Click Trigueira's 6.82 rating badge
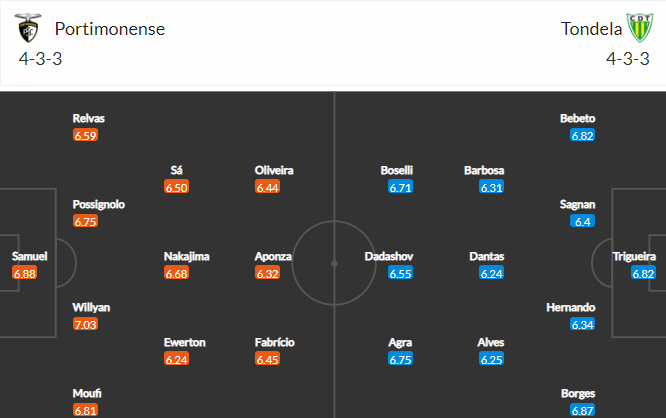666x418 pixels. coord(643,273)
